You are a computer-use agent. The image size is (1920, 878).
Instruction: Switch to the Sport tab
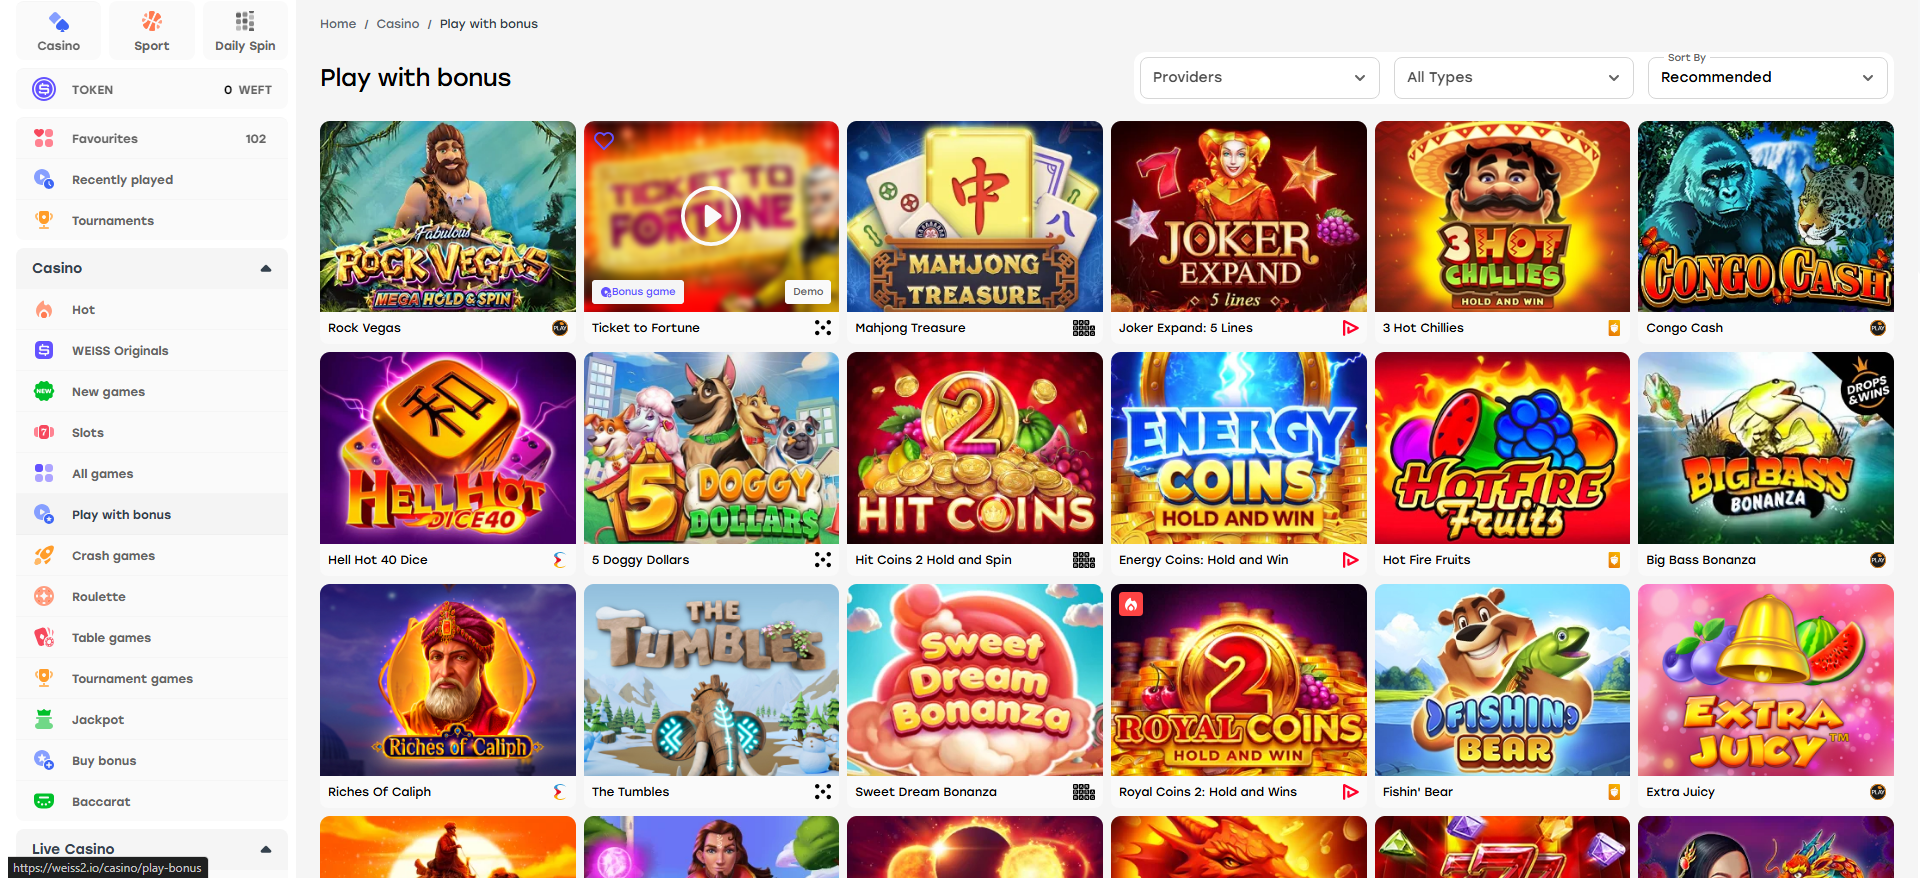click(x=152, y=31)
